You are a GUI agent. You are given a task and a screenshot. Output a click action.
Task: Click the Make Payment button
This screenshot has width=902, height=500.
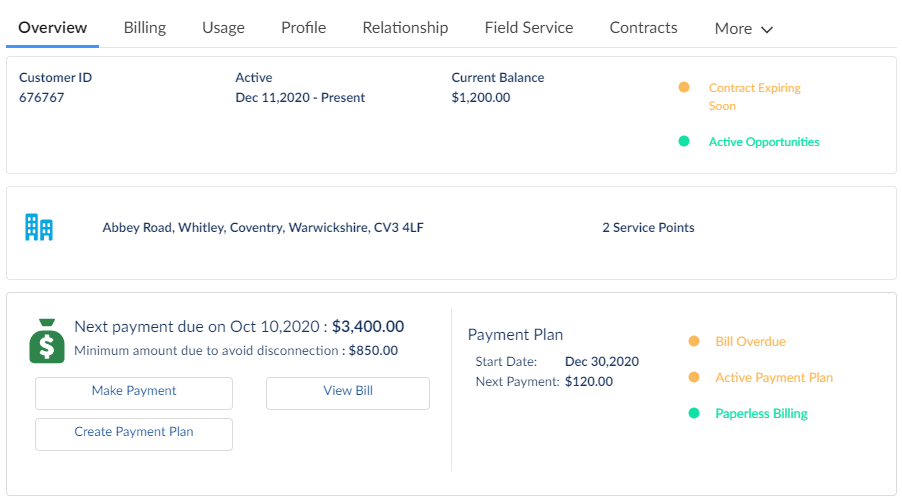click(x=134, y=394)
